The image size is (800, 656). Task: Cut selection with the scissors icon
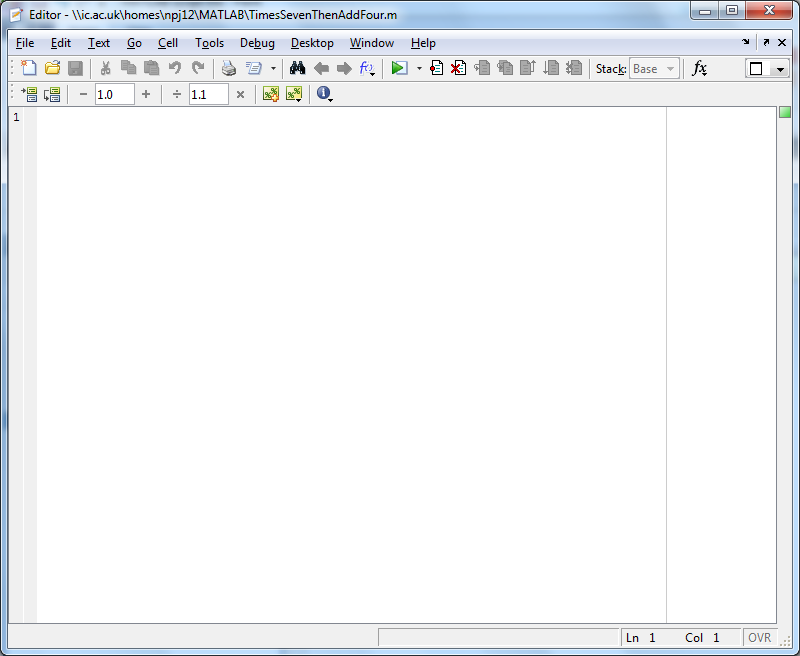coord(105,68)
